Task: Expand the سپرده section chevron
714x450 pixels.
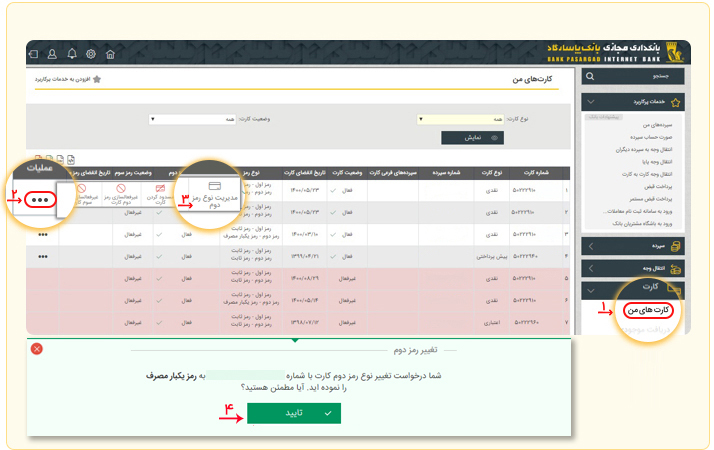Action: tap(591, 246)
